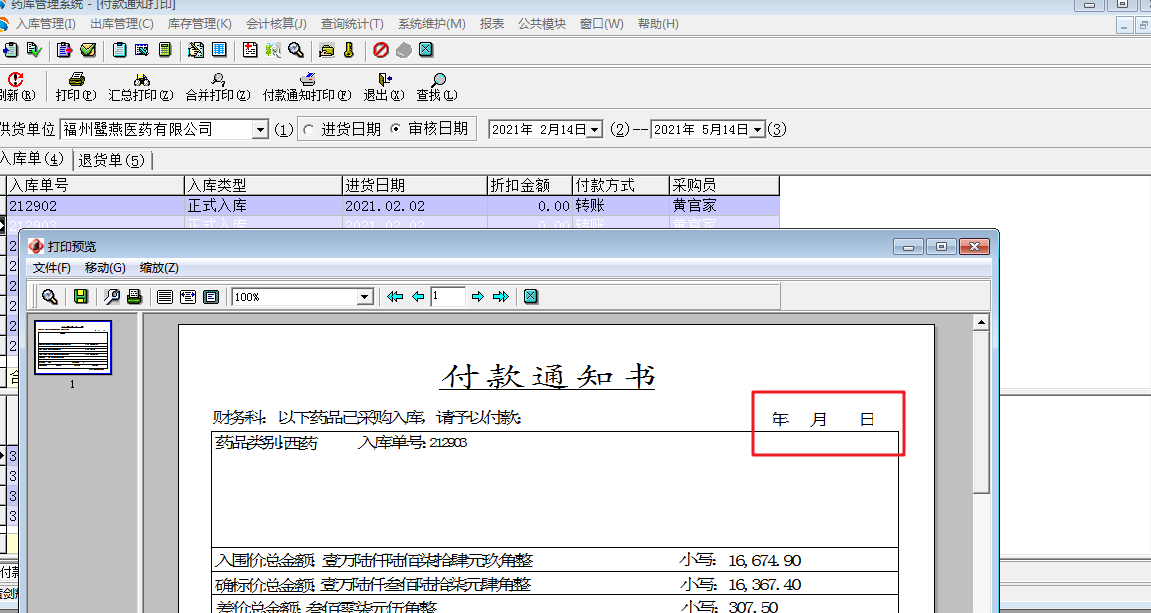Image resolution: width=1151 pixels, height=613 pixels.
Task: Open the 出库管理(C) menu
Action: pos(122,23)
